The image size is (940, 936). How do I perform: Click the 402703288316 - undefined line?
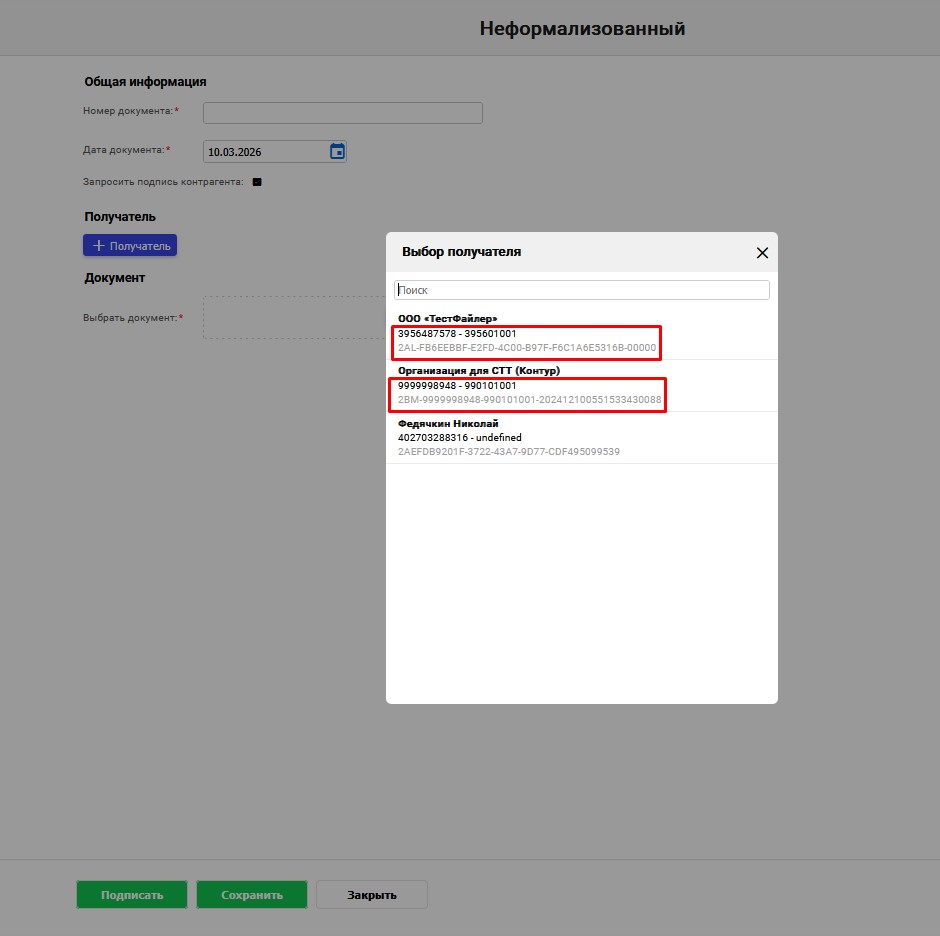tap(459, 438)
